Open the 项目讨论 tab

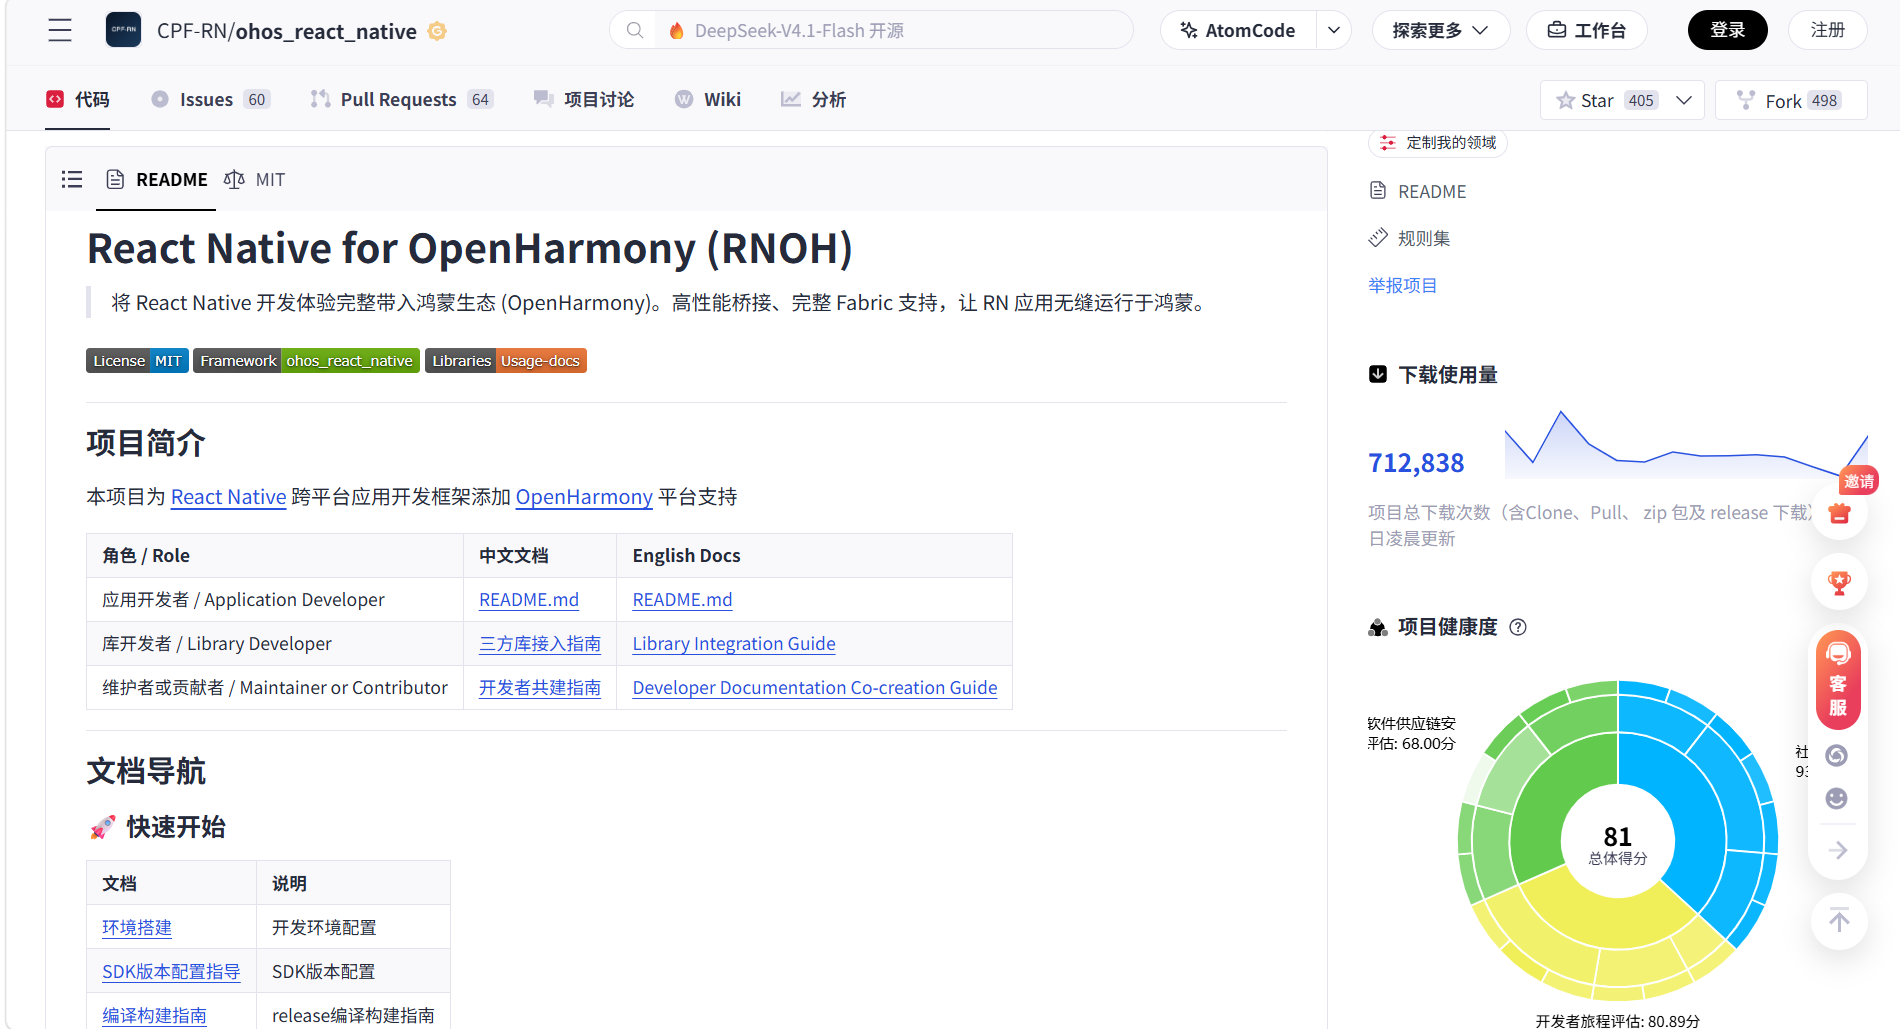[584, 99]
